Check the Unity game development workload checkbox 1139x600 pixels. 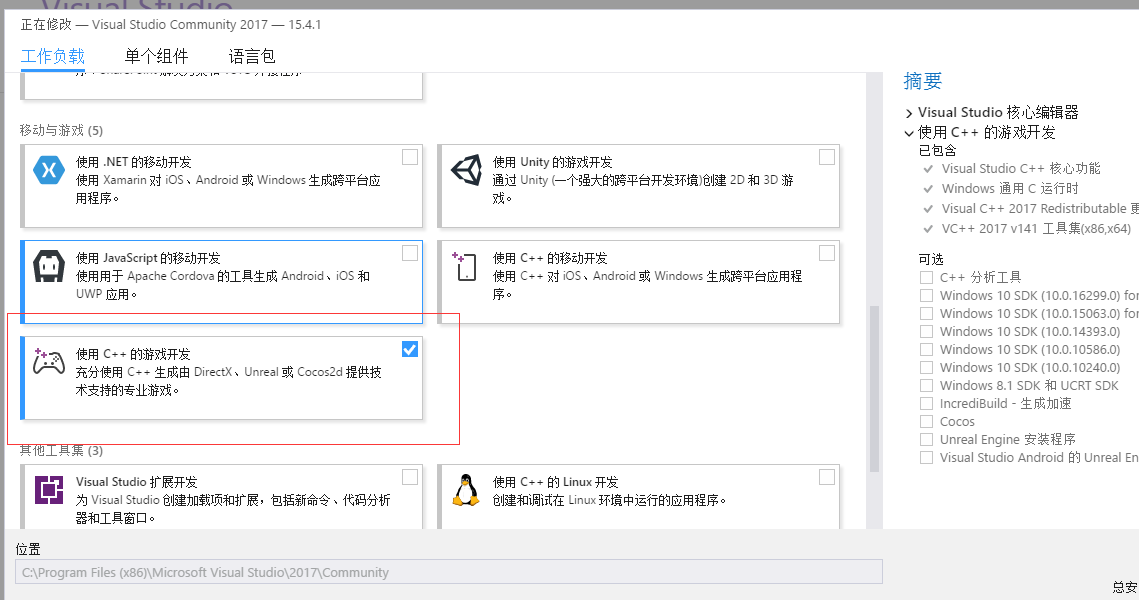coord(827,157)
